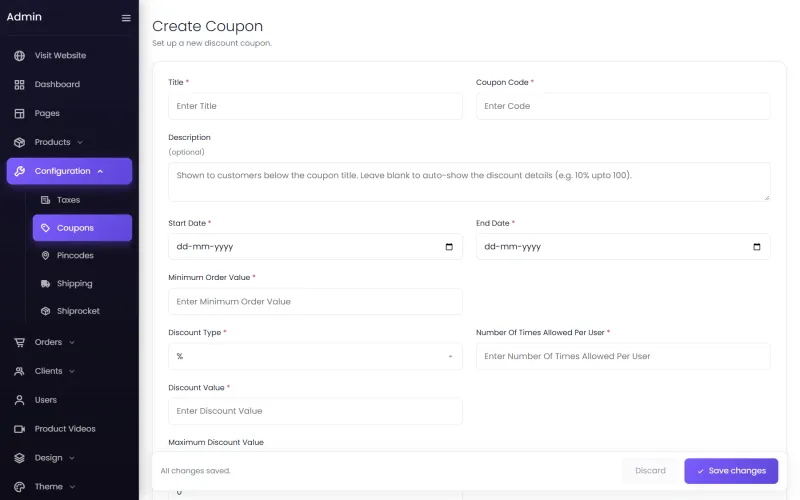Expand the Theme menu chevron

coord(72,487)
